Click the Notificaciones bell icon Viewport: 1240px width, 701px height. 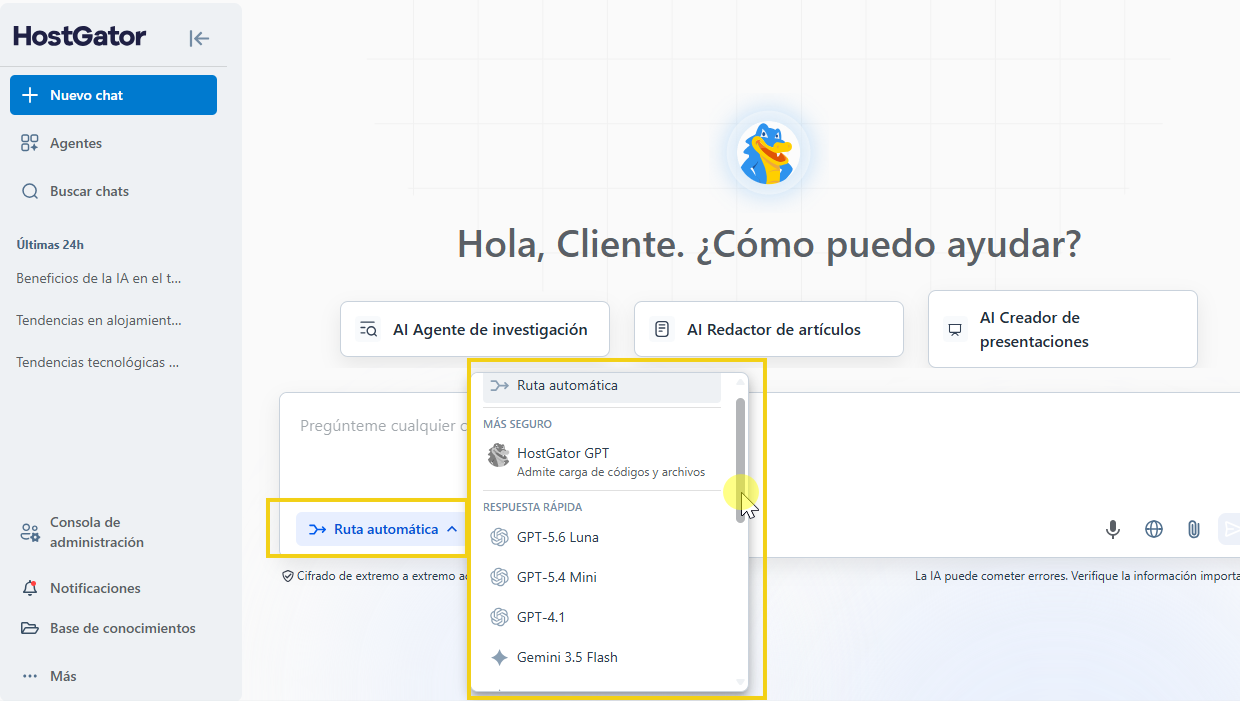pyautogui.click(x=30, y=588)
